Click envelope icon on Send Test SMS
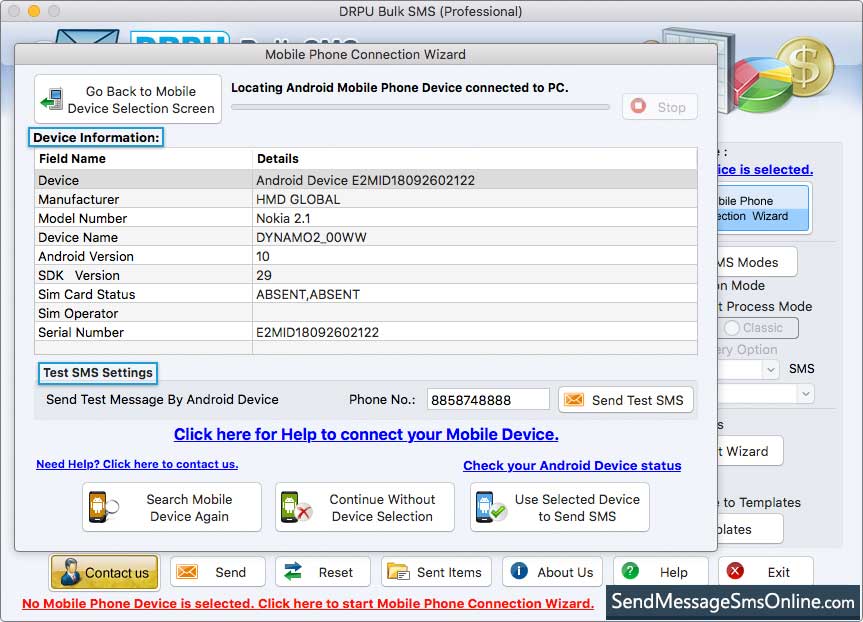863x622 pixels. click(x=573, y=400)
